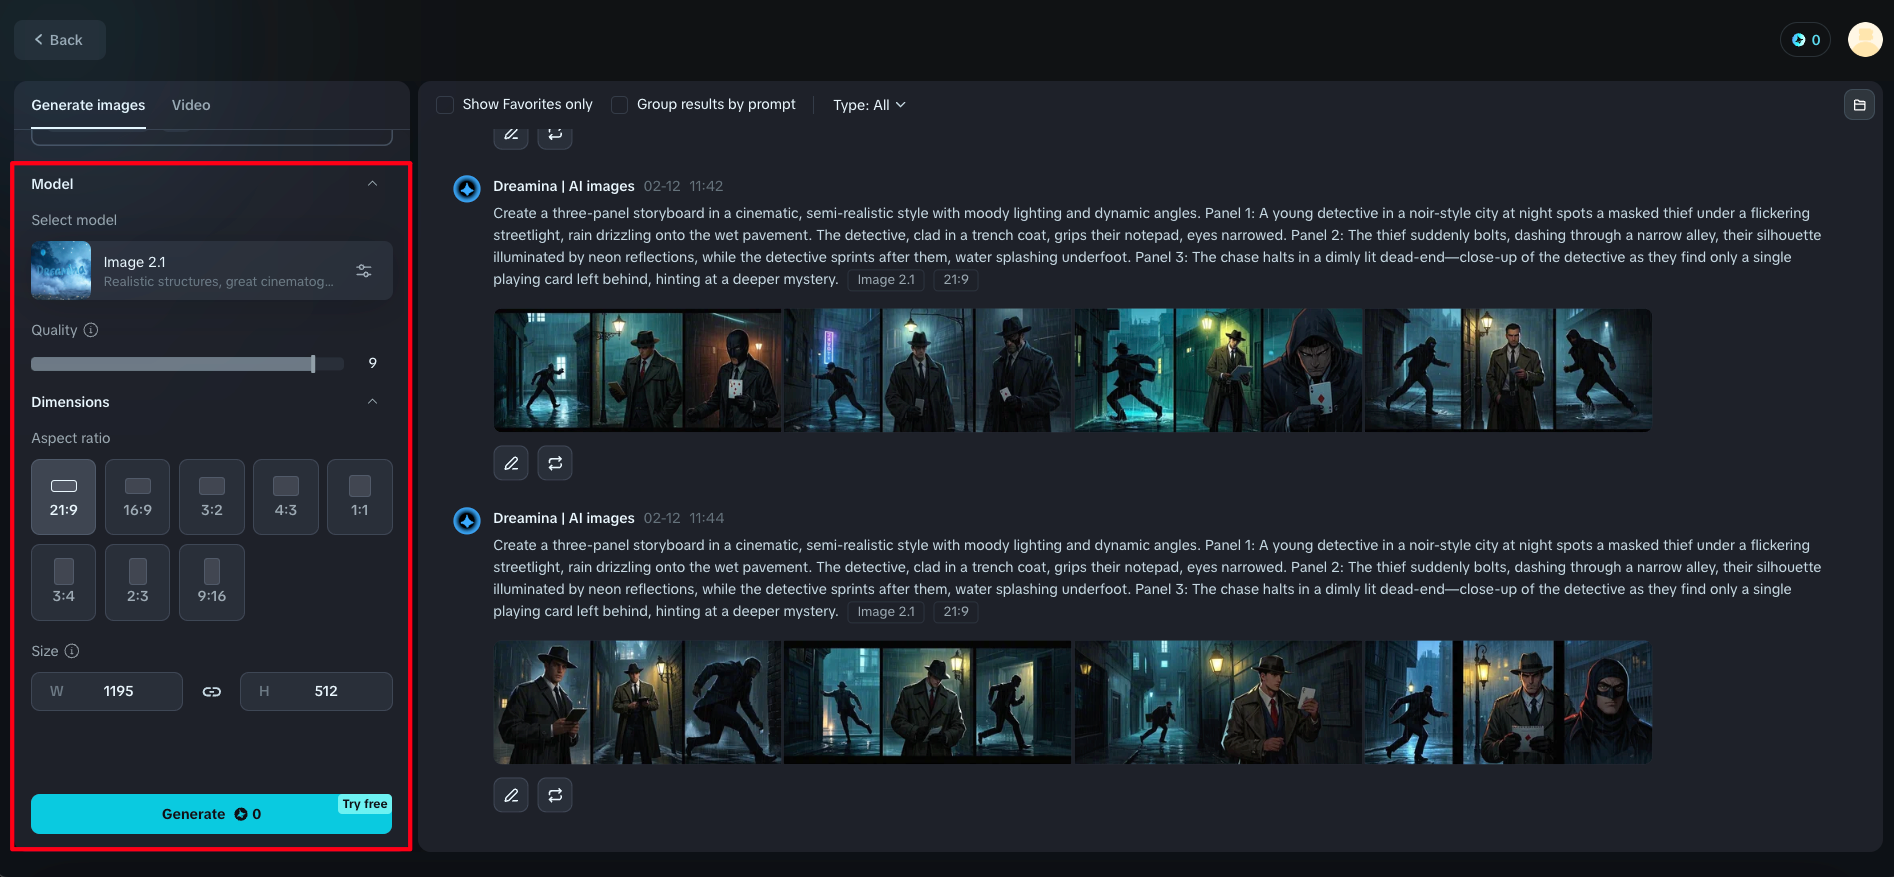The image size is (1894, 877).
Task: Select 1:1 aspect ratio
Action: 360,497
